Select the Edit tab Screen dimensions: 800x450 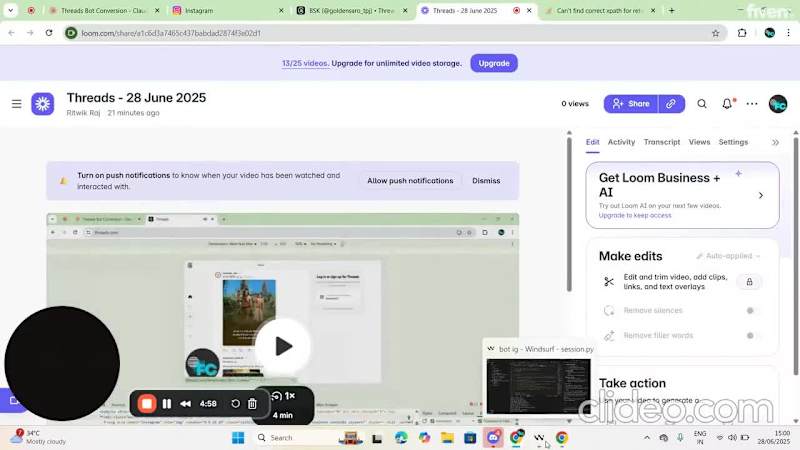[592, 142]
